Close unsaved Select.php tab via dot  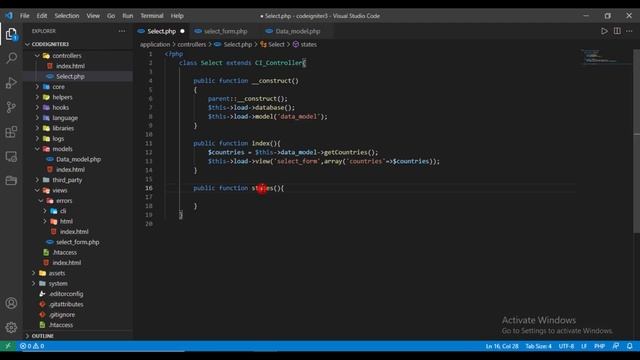pos(182,31)
